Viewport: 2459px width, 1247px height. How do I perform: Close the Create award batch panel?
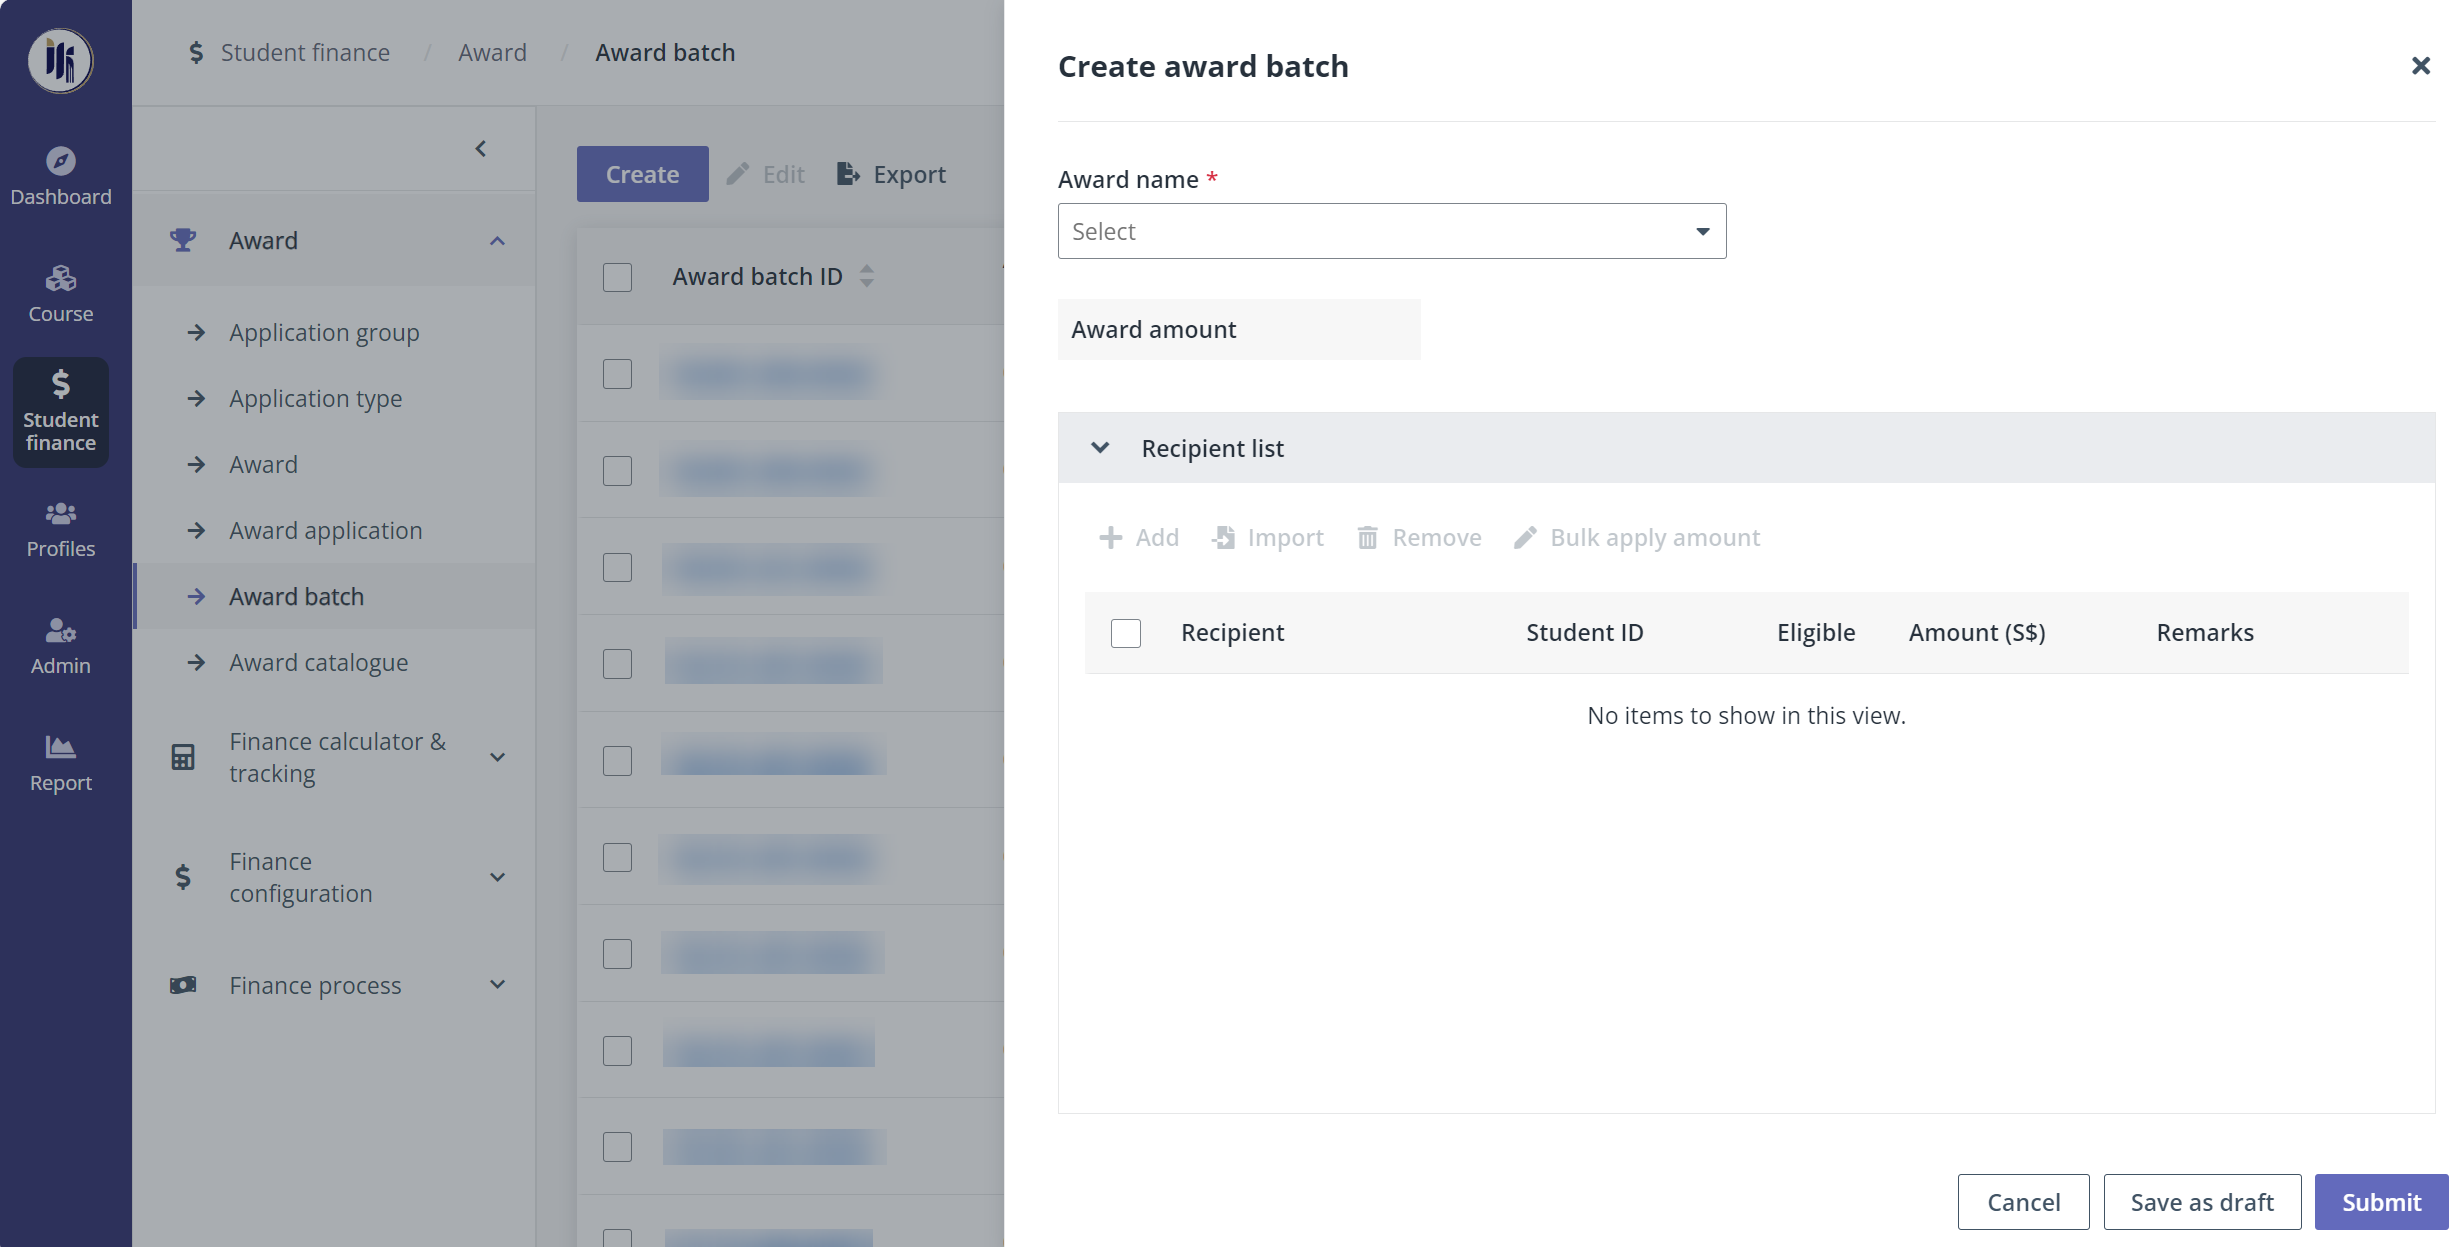2420,66
